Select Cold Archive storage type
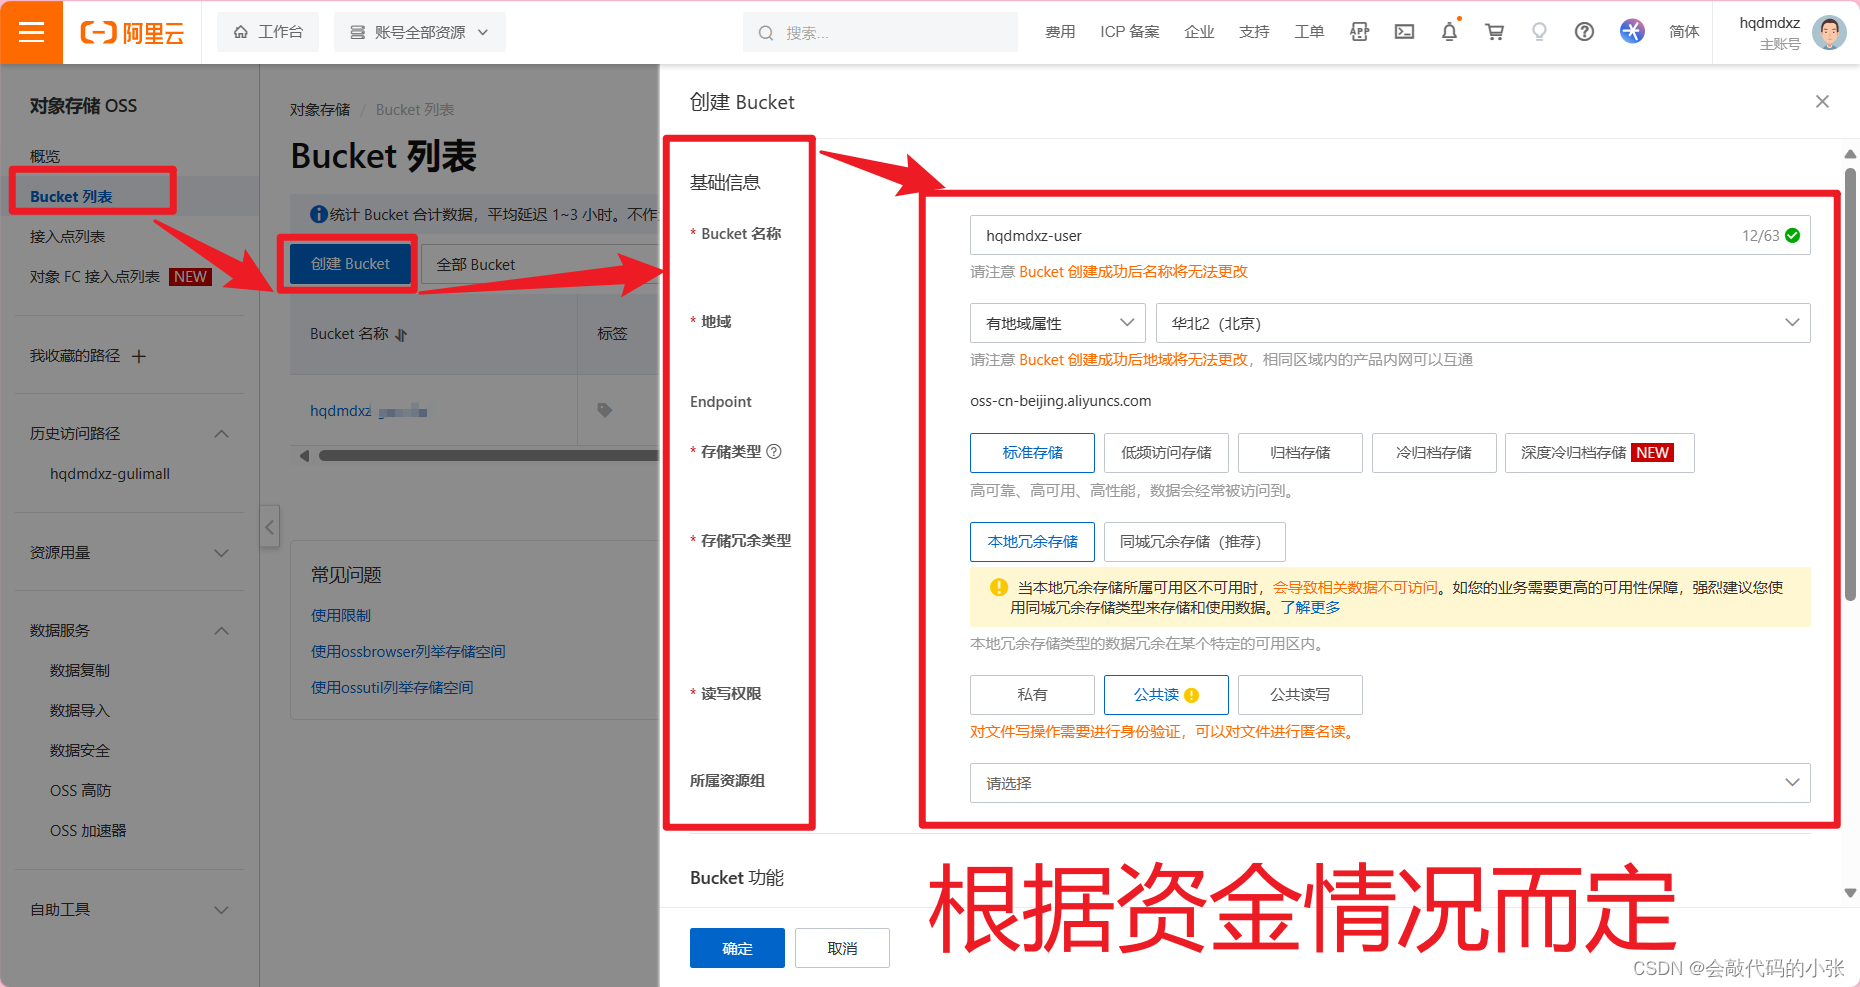This screenshot has height=987, width=1860. point(1434,453)
